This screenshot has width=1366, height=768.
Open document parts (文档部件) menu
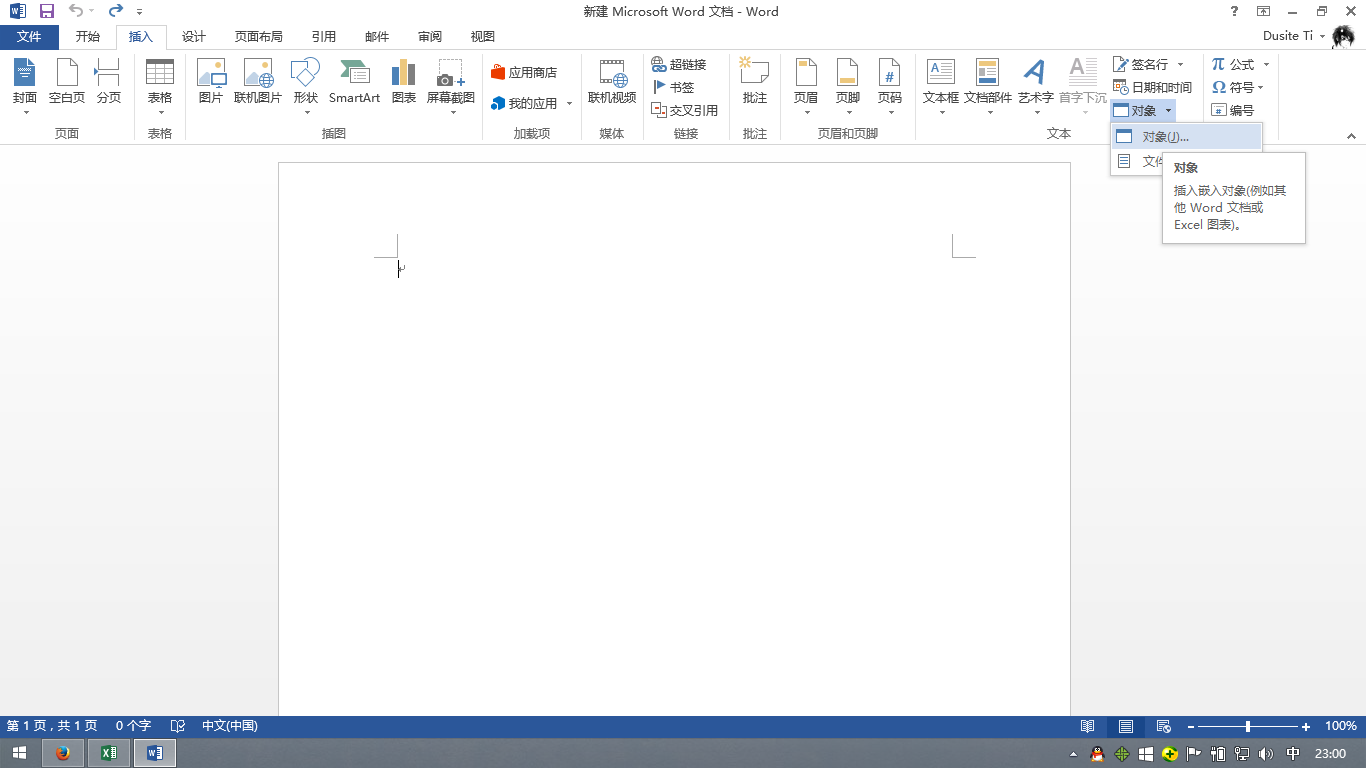pos(988,85)
